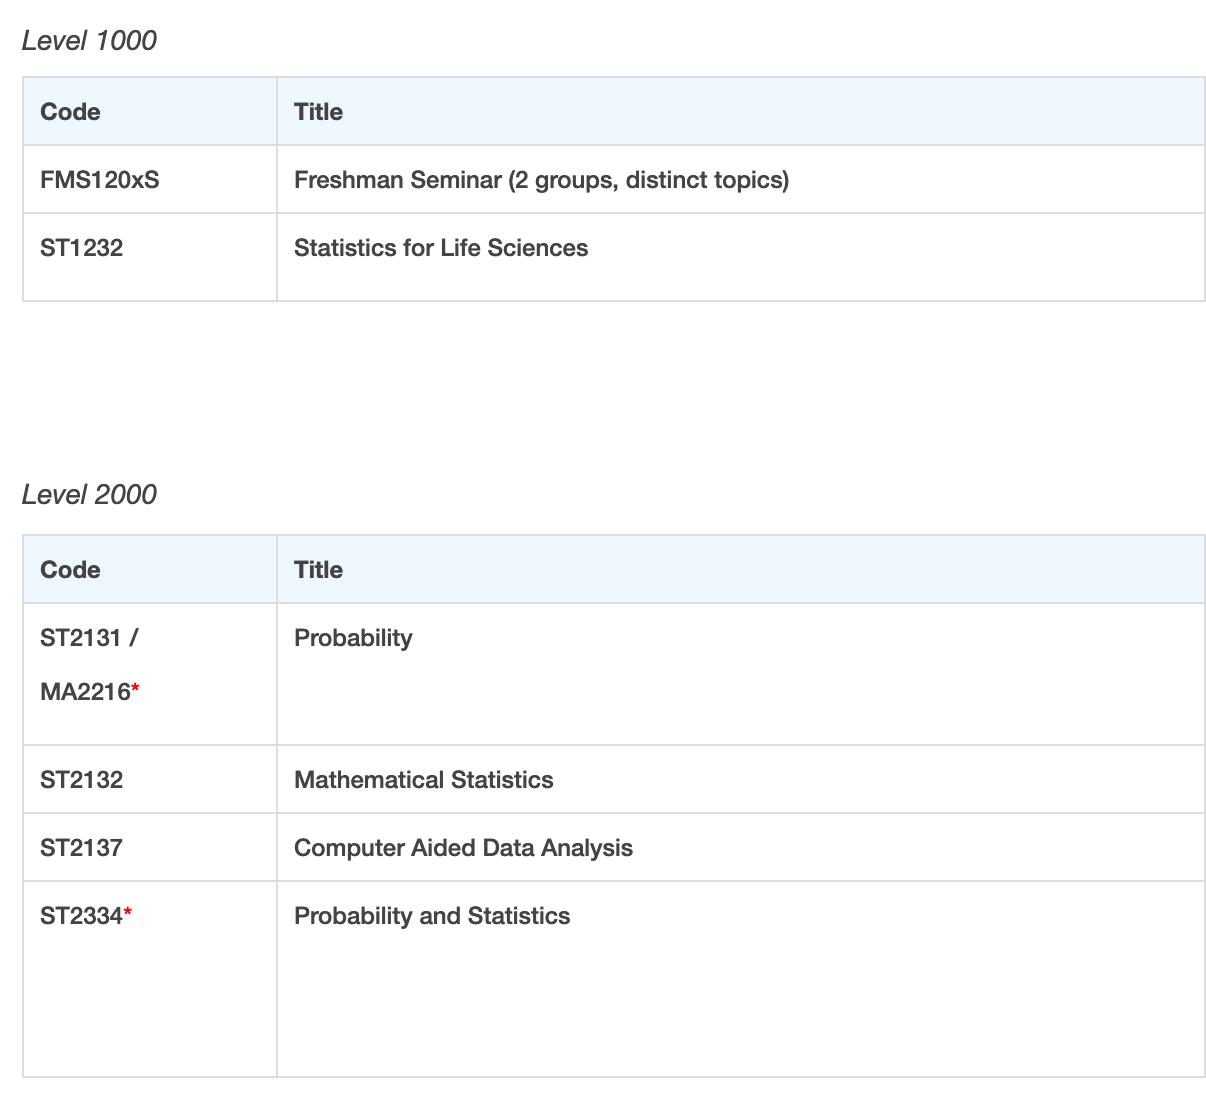The height and width of the screenshot is (1112, 1206).
Task: Click the Probability course title
Action: click(353, 638)
